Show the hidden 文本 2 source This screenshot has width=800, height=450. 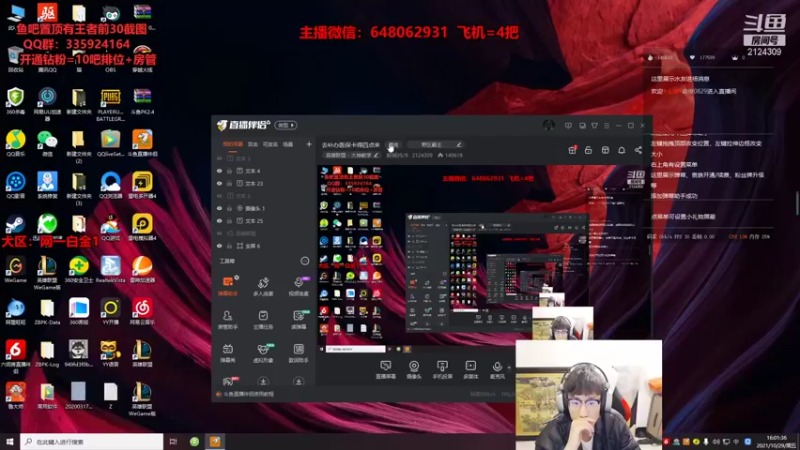click(x=219, y=196)
